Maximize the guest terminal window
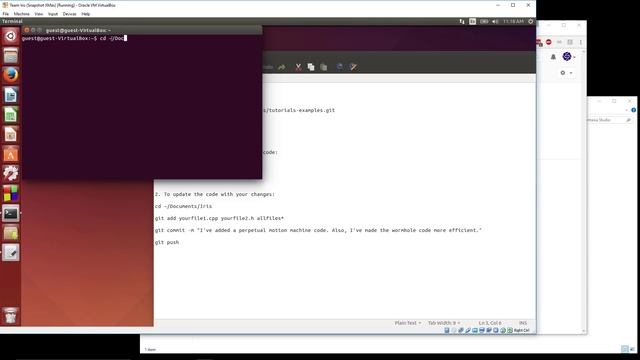Image resolution: width=640 pixels, height=360 pixels. (40, 30)
